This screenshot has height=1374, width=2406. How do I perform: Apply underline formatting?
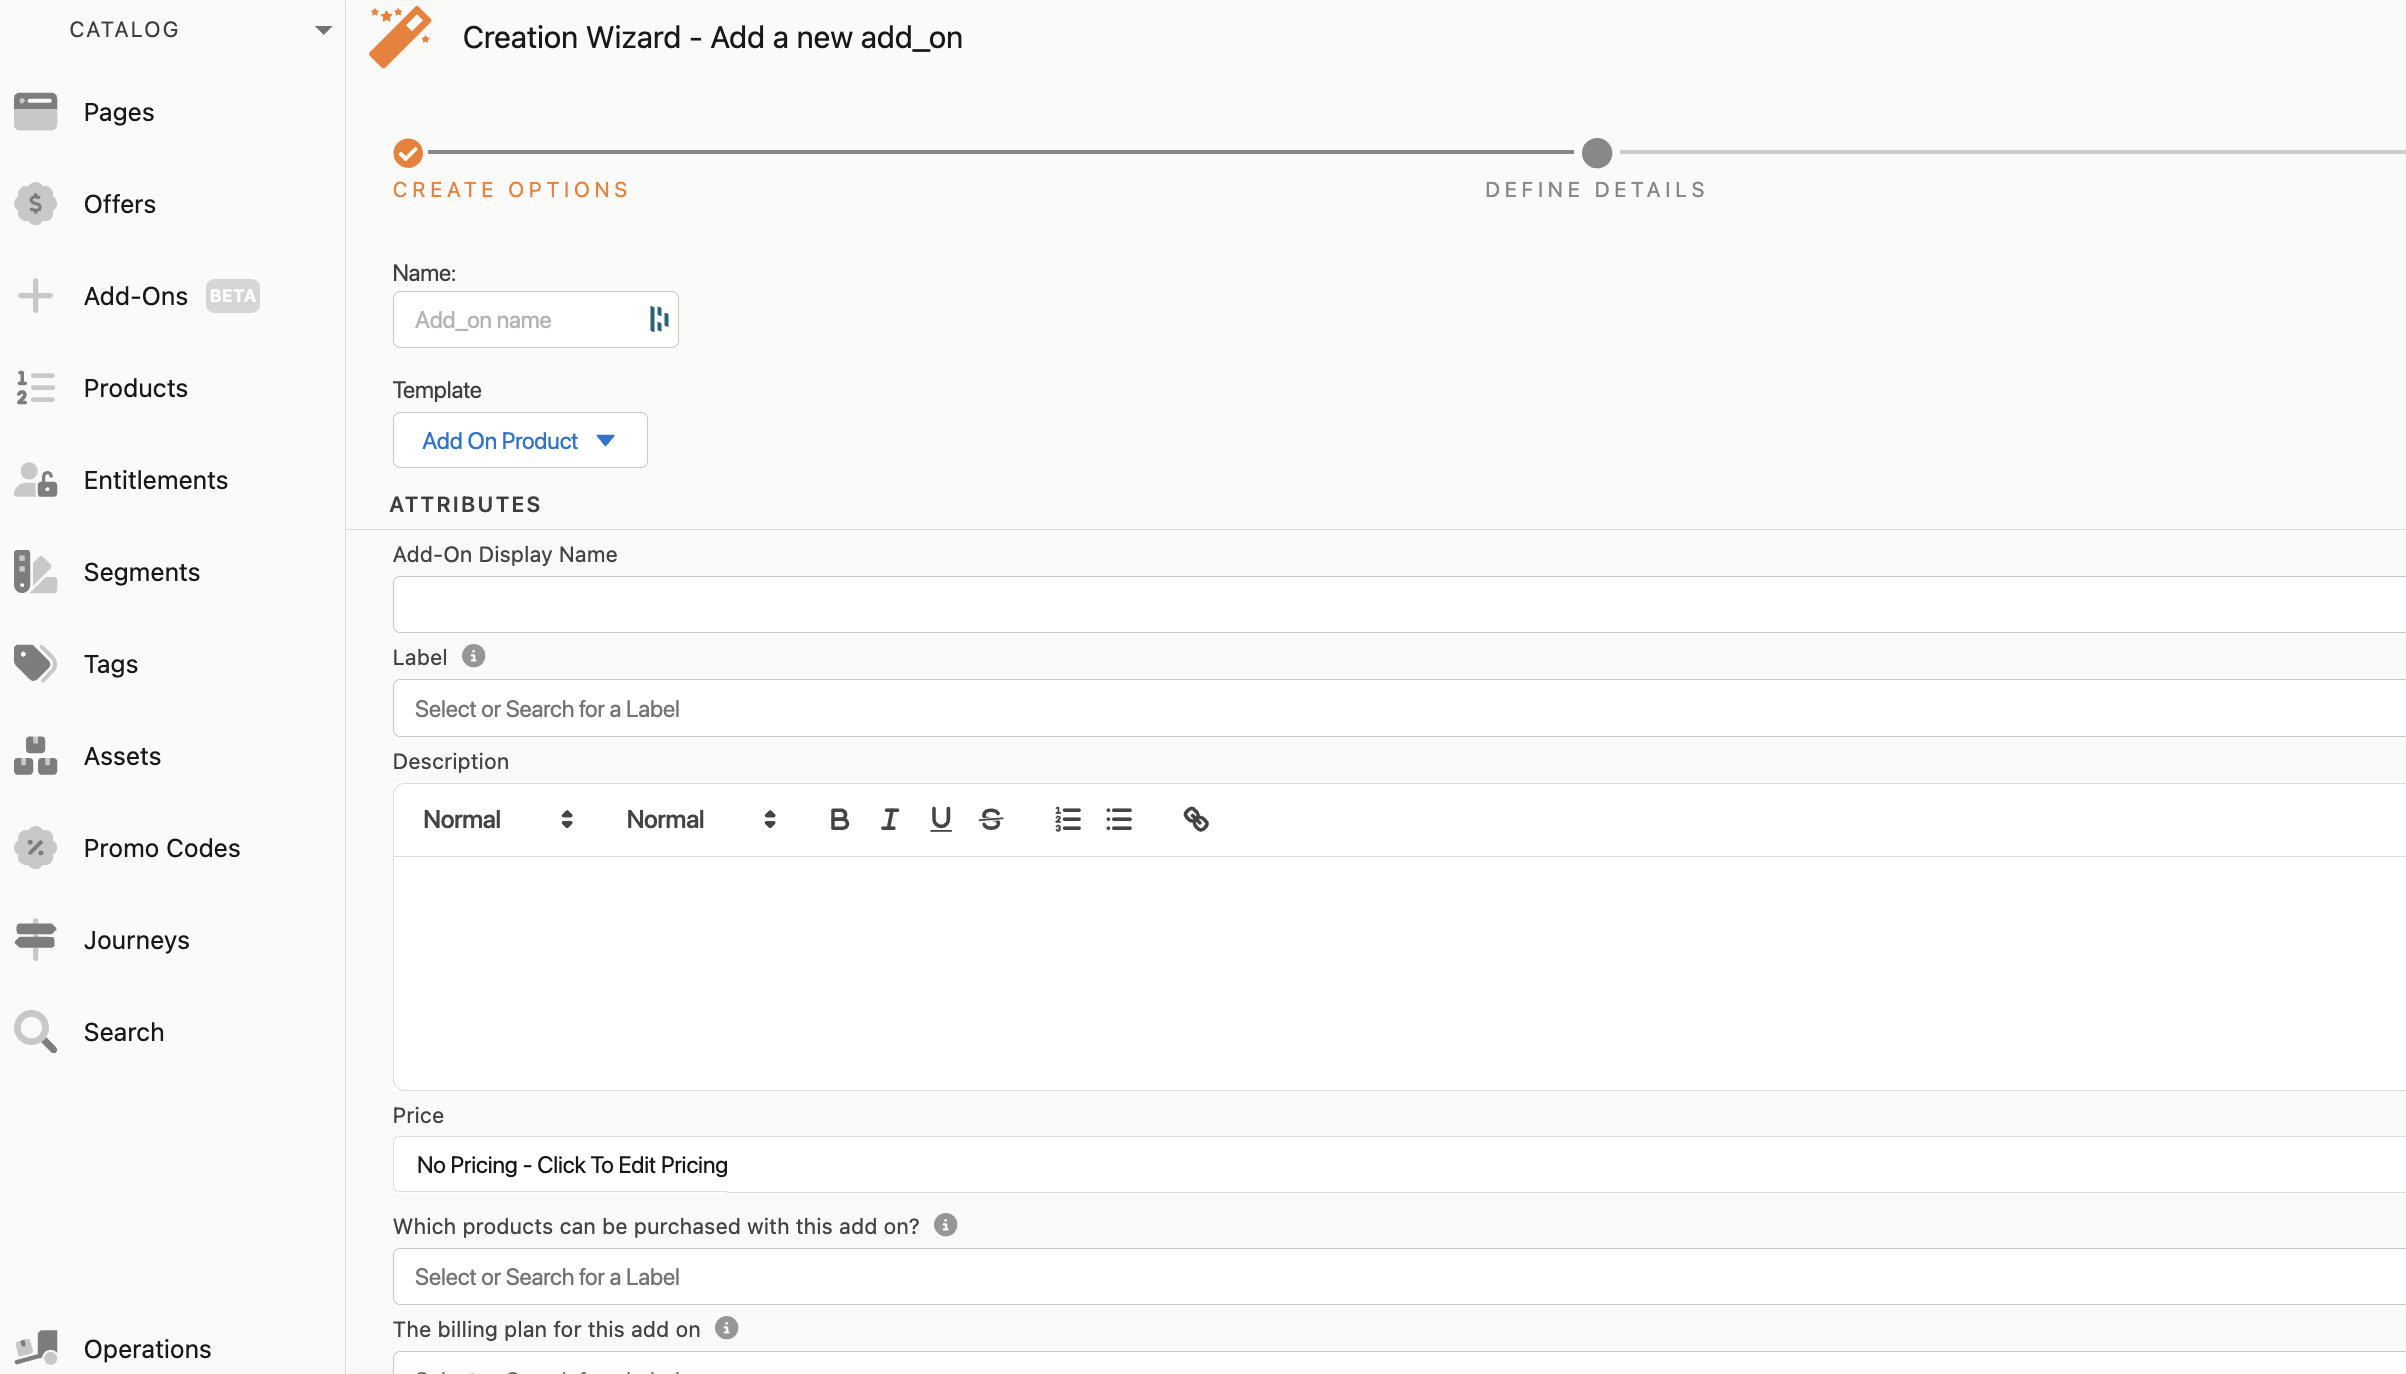click(x=940, y=820)
